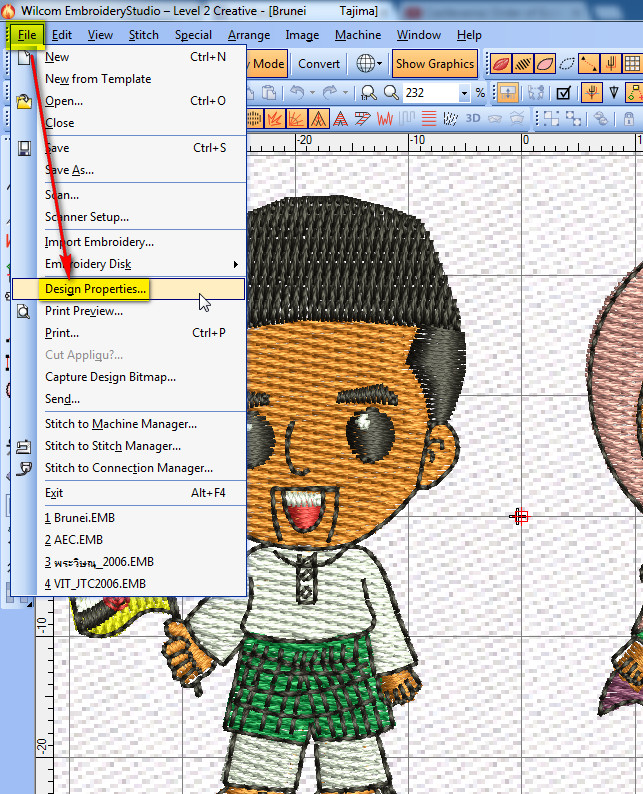
Task: Click the Zoom magnifier tool icon
Action: 391,93
